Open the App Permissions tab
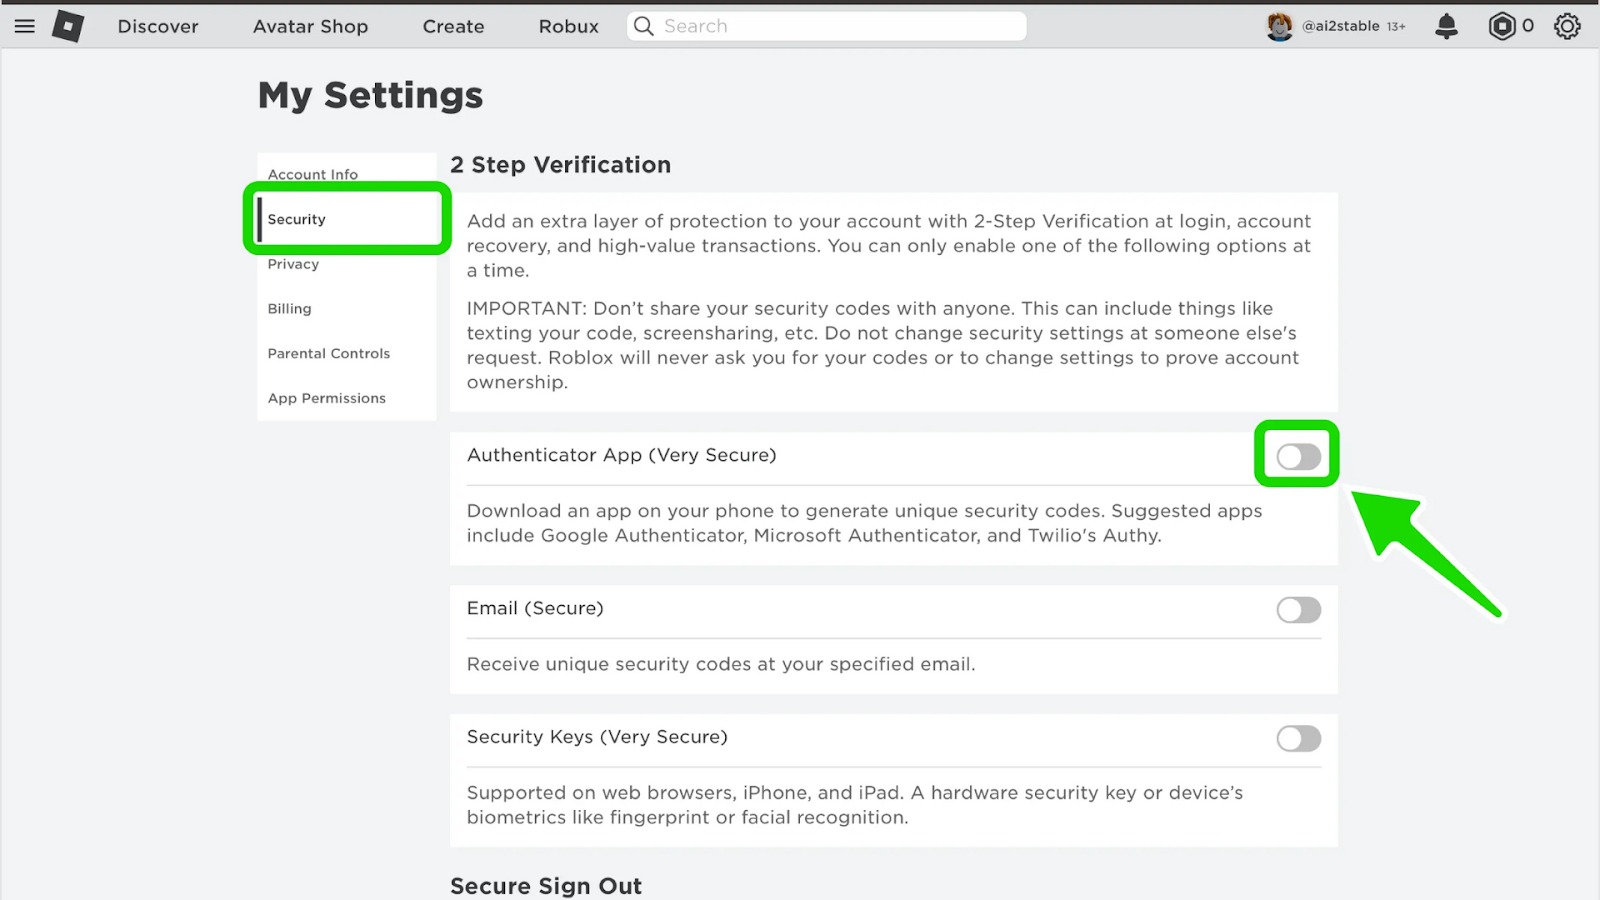Viewport: 1600px width, 900px height. tap(327, 398)
